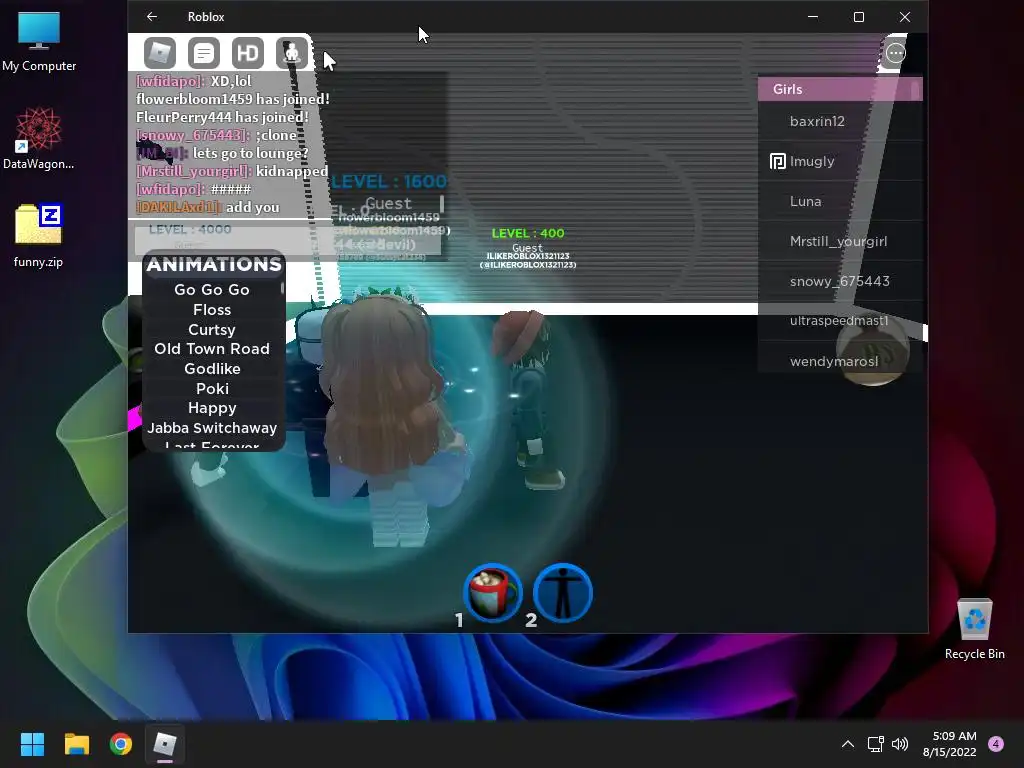This screenshot has height=768, width=1024.
Task: Play the Floss animation
Action: [212, 310]
